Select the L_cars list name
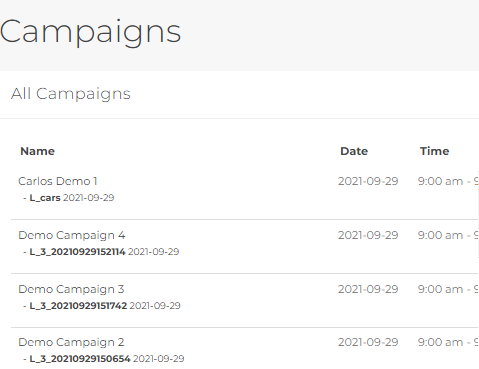479x369 pixels. tap(45, 198)
